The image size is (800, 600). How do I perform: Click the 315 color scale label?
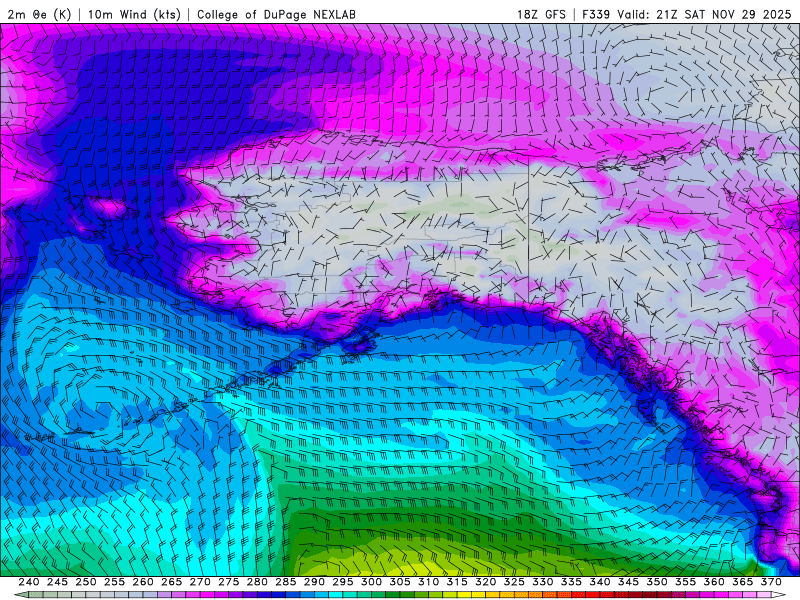click(457, 582)
